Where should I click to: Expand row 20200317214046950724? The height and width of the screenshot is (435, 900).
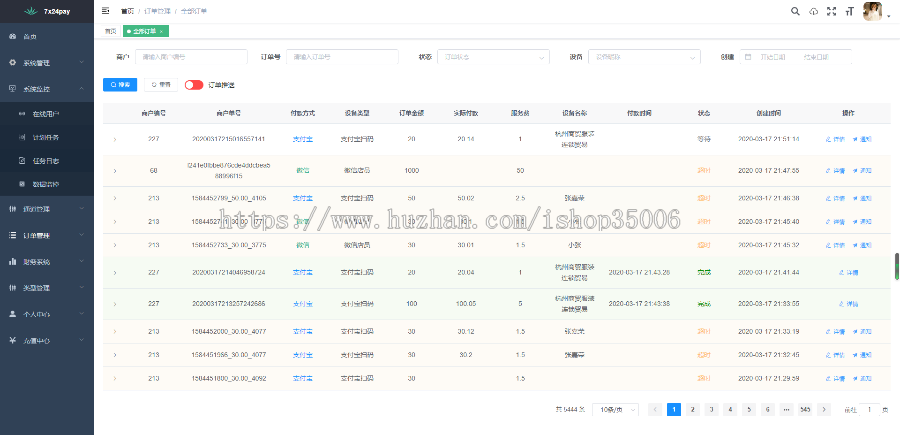pos(115,273)
